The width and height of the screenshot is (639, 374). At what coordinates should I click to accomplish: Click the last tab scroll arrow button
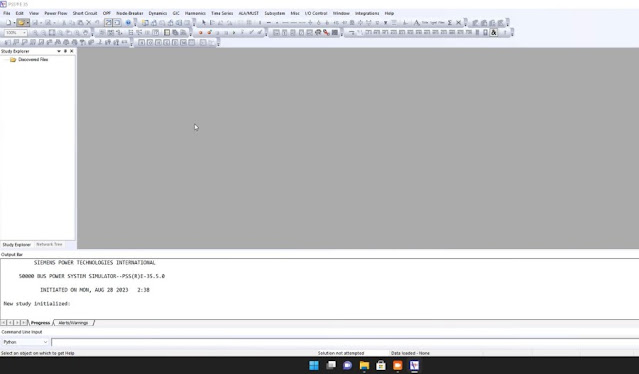(x=24, y=323)
